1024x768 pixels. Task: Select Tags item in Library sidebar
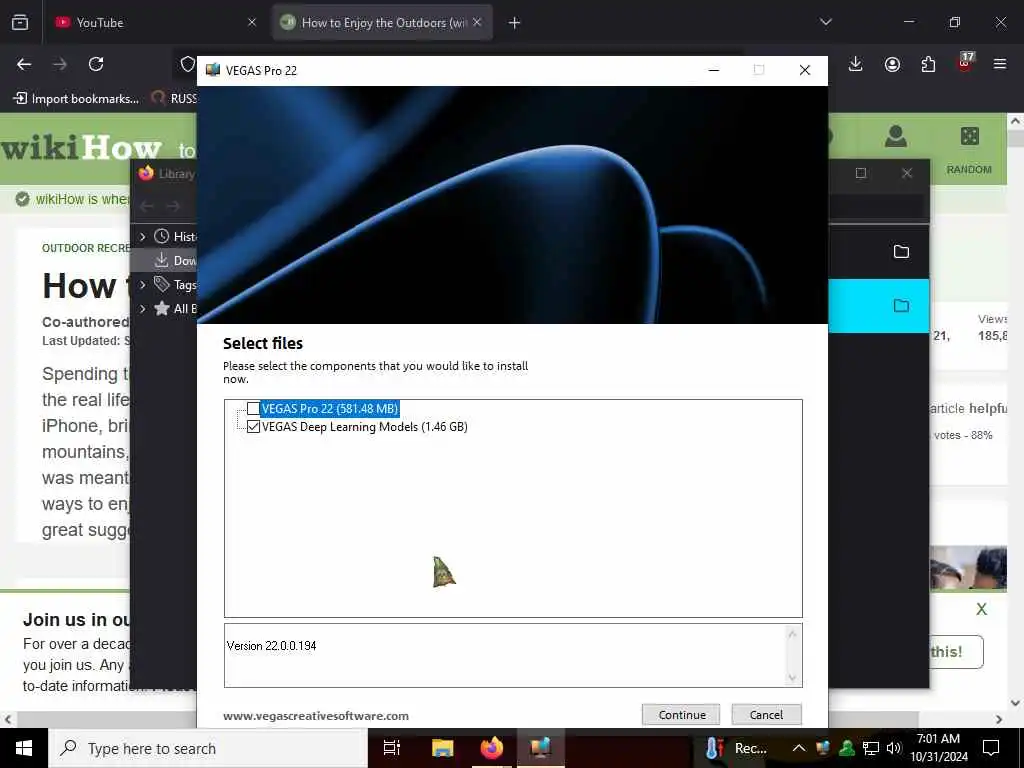click(175, 285)
